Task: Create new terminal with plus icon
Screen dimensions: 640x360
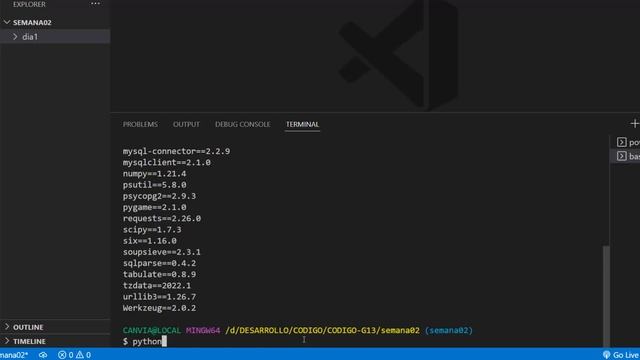Action: point(634,123)
